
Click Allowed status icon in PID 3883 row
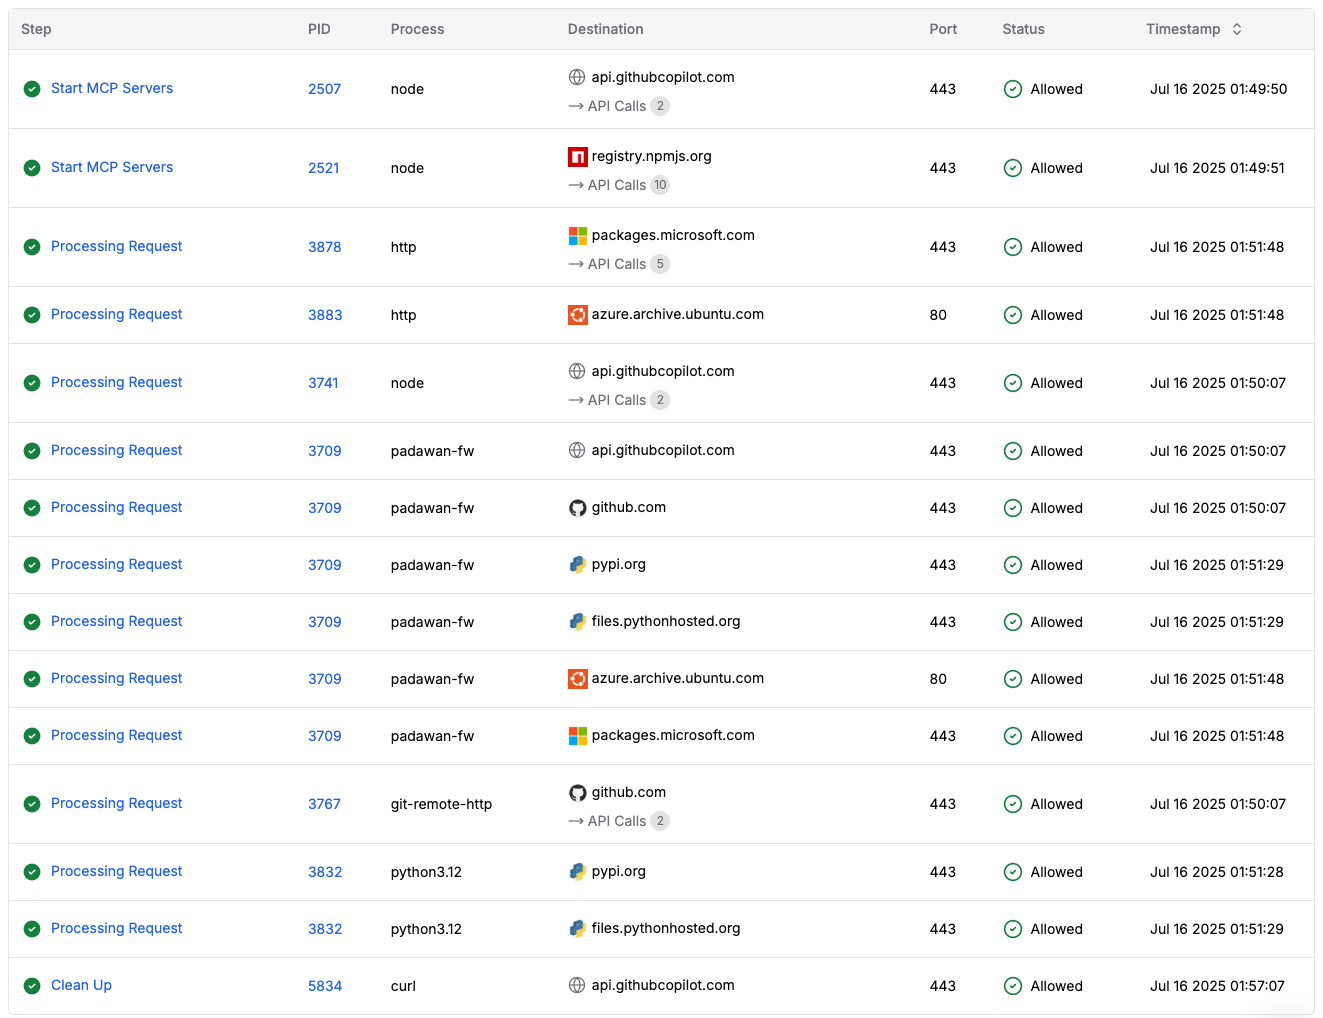[1012, 315]
